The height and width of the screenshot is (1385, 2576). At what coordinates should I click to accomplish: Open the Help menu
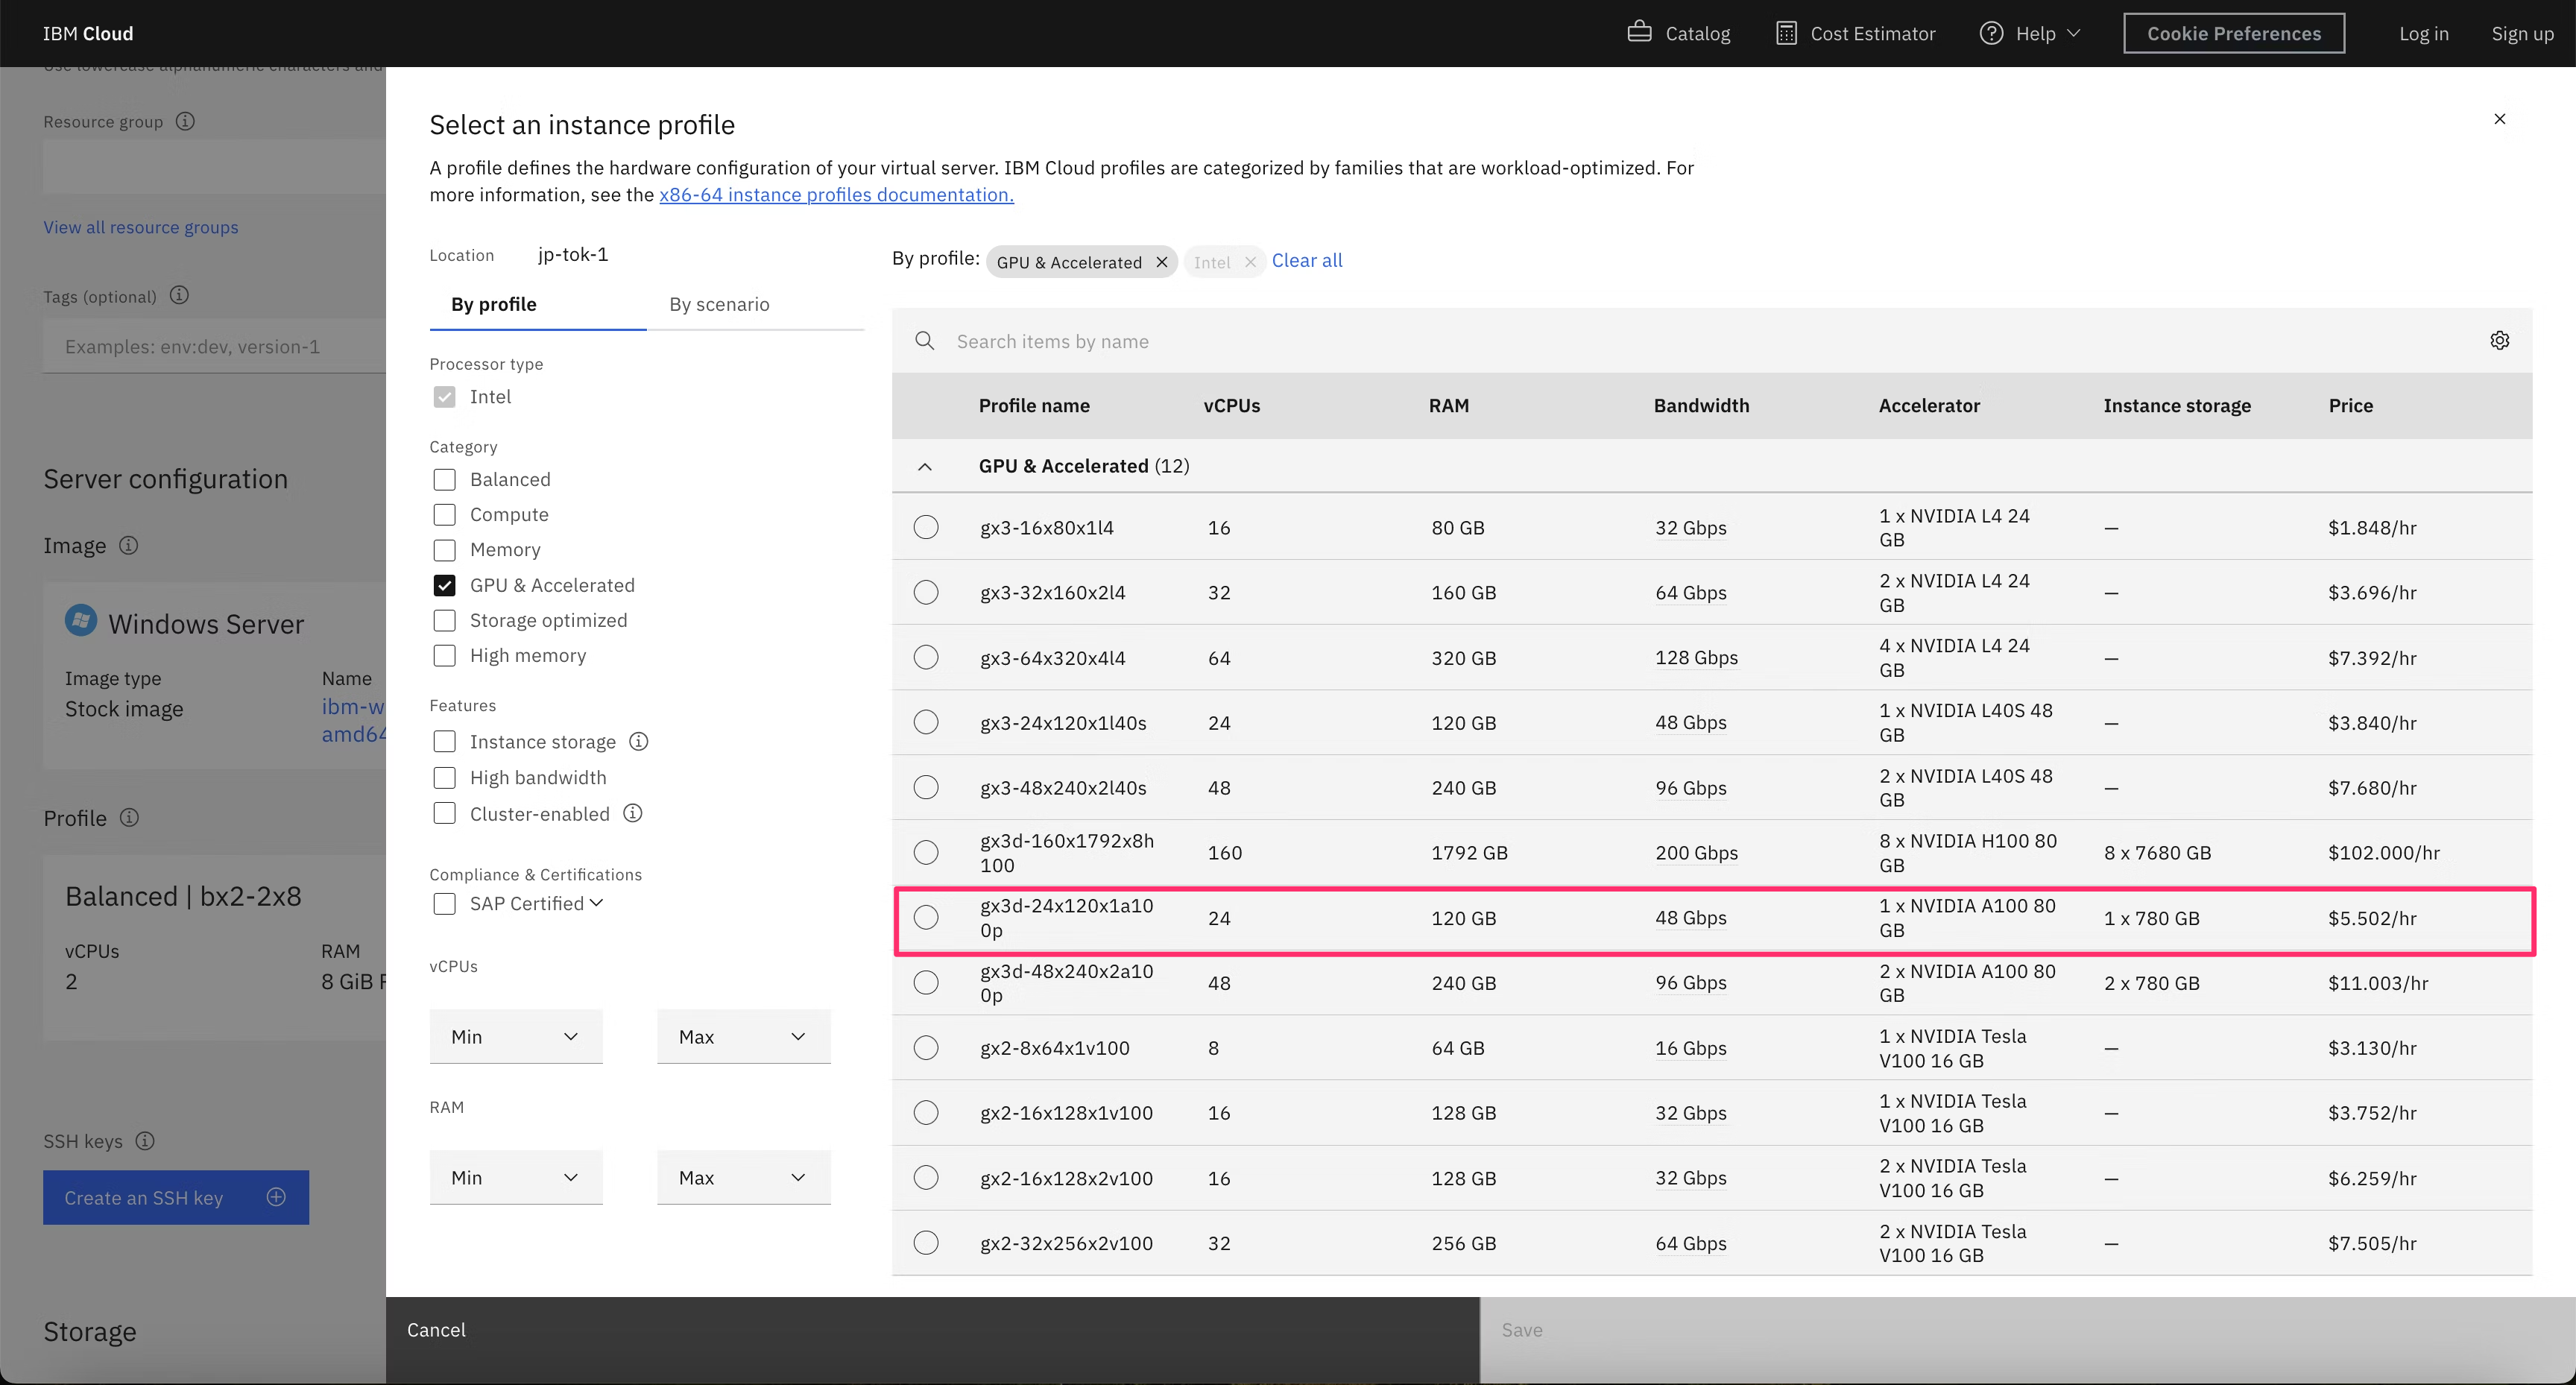(x=2031, y=33)
